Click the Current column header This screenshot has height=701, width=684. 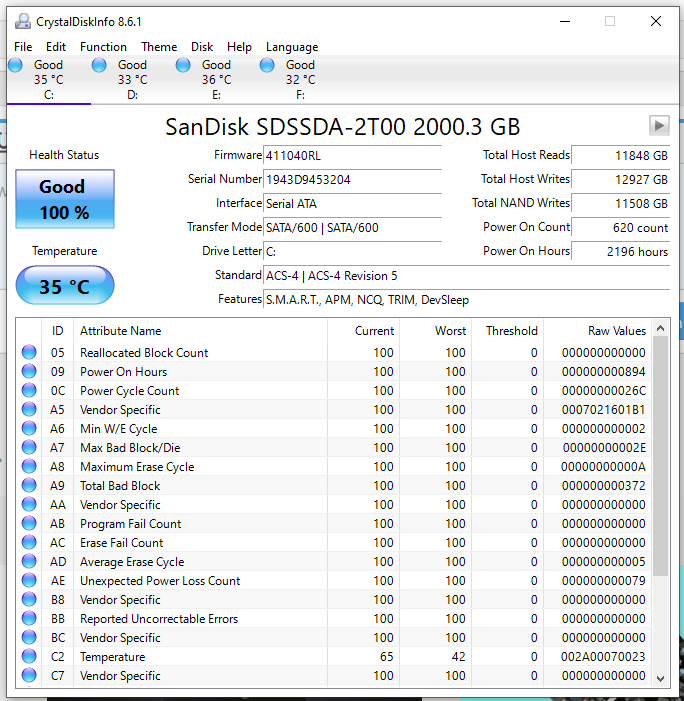pyautogui.click(x=363, y=331)
